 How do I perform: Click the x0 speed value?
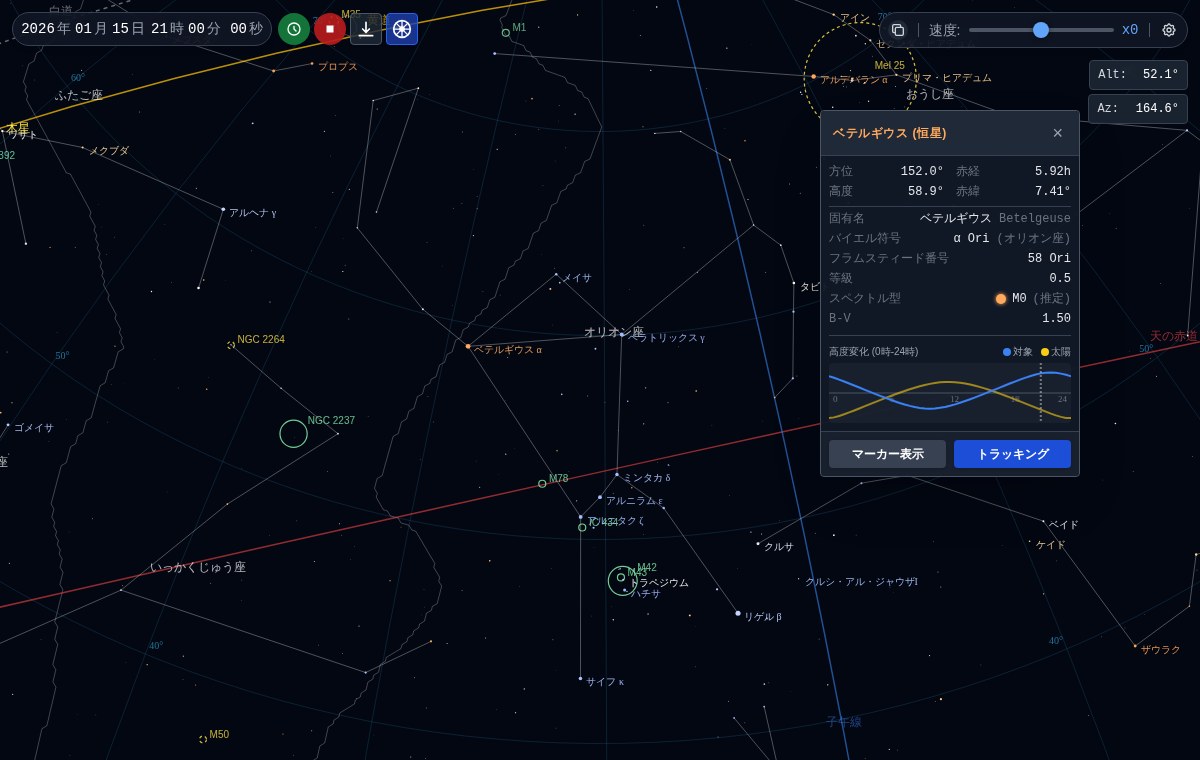click(1130, 30)
